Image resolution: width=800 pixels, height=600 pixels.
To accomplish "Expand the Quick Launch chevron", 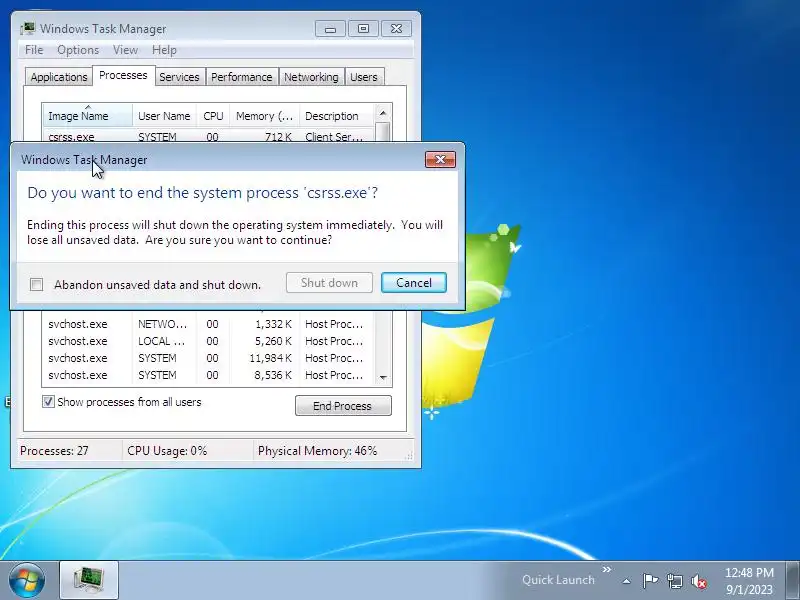I will [607, 569].
